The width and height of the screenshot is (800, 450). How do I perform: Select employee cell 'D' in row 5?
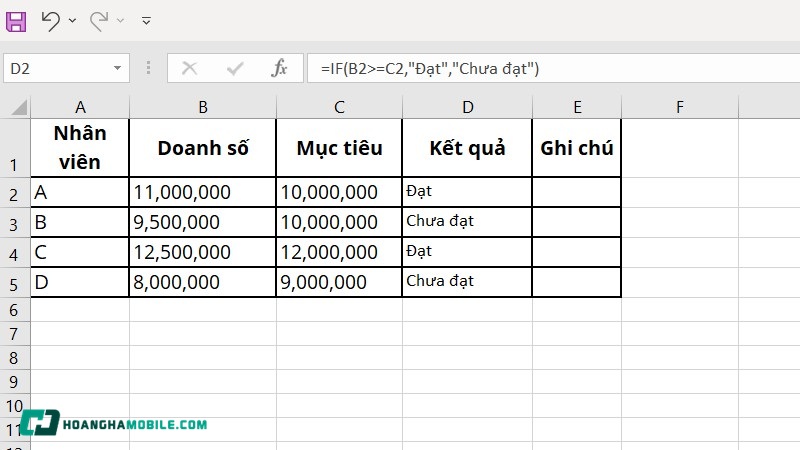click(x=80, y=282)
